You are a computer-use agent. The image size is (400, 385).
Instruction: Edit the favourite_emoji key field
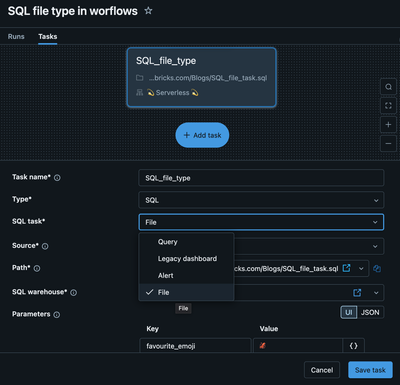(195, 346)
